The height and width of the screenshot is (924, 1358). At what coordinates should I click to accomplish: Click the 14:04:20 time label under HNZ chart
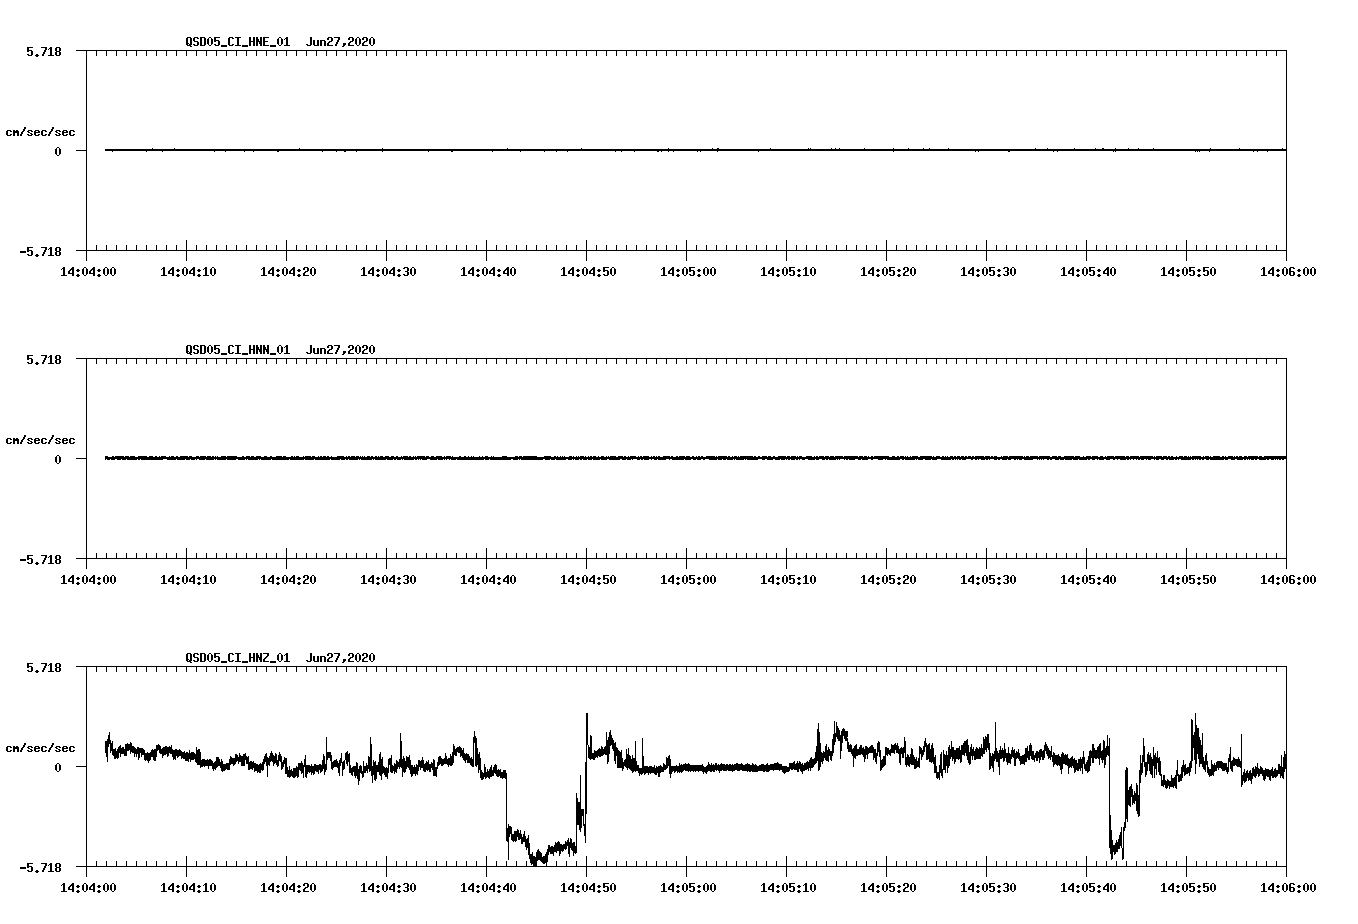(x=288, y=887)
